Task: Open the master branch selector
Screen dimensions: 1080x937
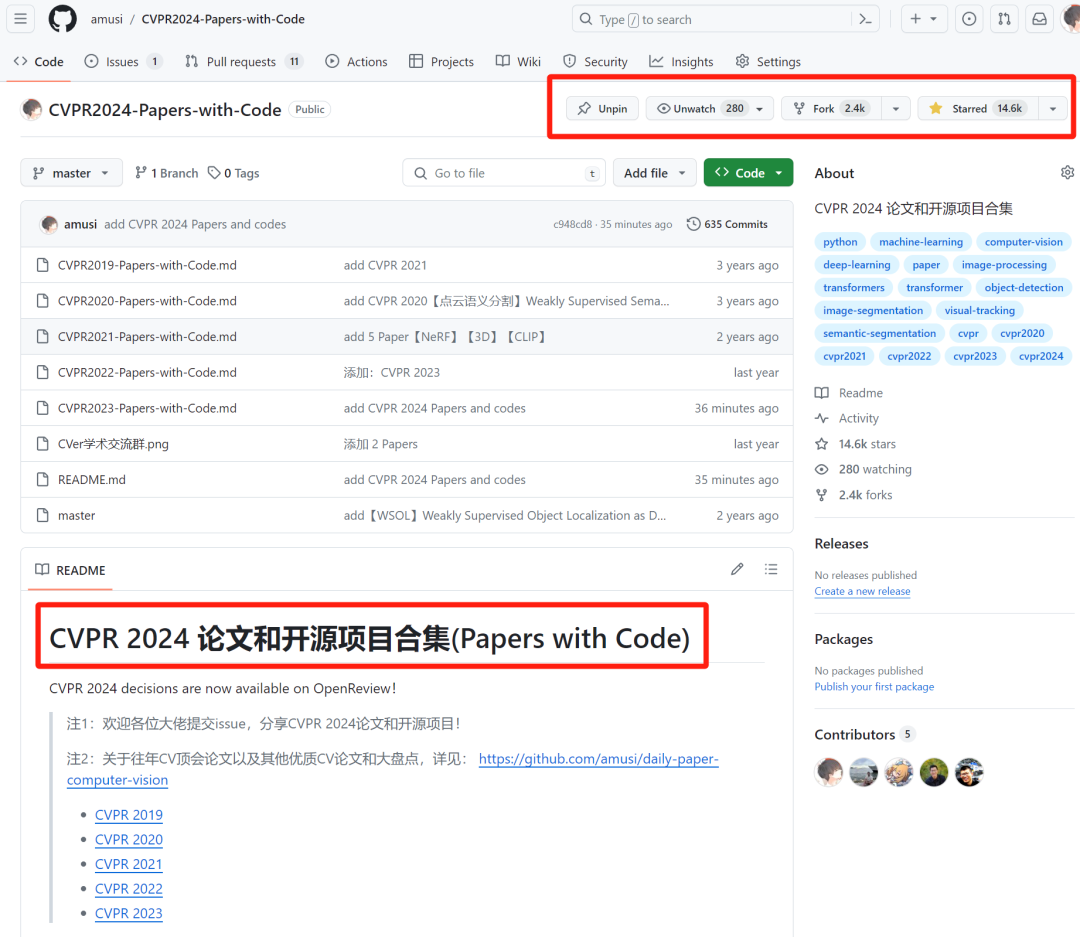Action: pos(72,172)
